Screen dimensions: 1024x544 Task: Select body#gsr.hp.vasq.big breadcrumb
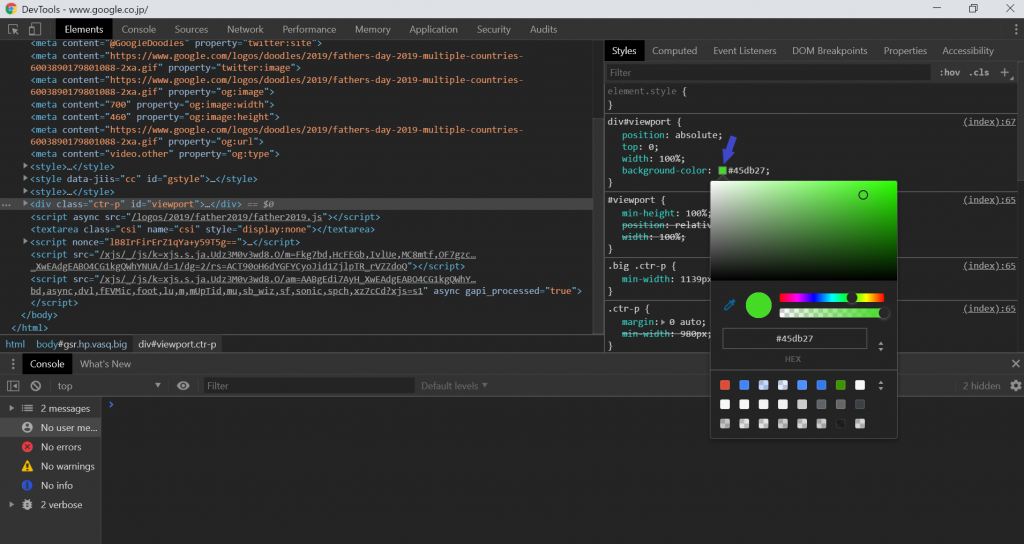pyautogui.click(x=82, y=344)
